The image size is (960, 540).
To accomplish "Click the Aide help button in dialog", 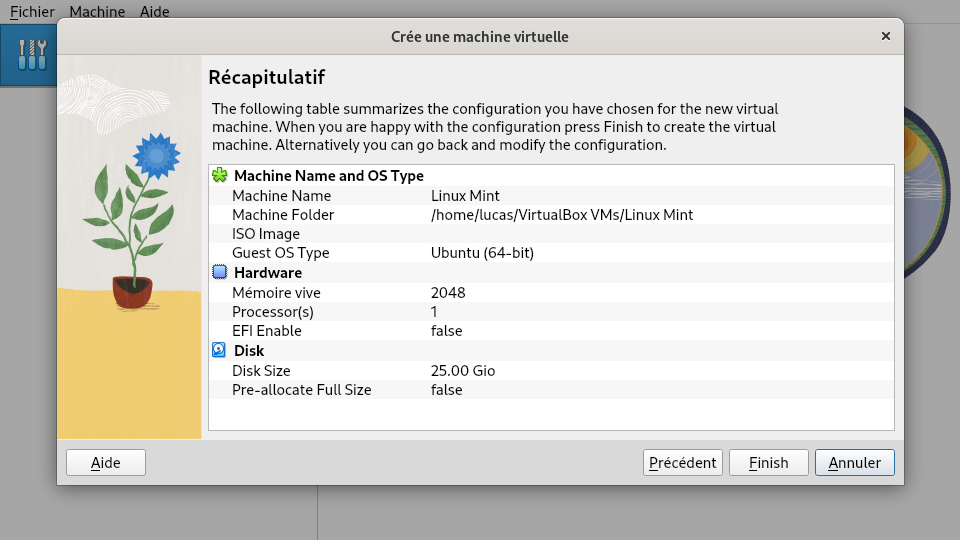I will 106,463.
